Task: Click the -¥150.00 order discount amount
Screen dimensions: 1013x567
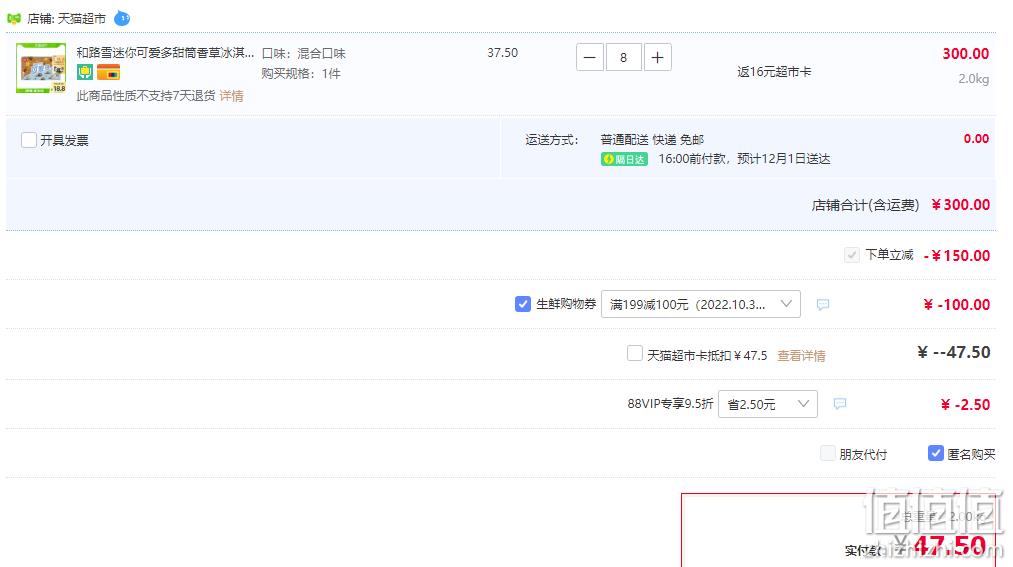Action: click(957, 256)
